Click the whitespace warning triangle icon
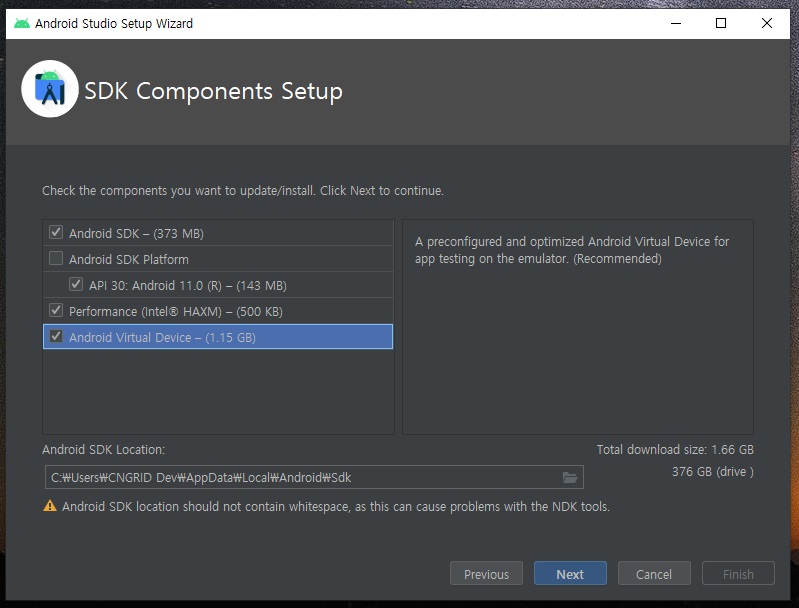This screenshot has height=608, width=799. click(x=50, y=506)
